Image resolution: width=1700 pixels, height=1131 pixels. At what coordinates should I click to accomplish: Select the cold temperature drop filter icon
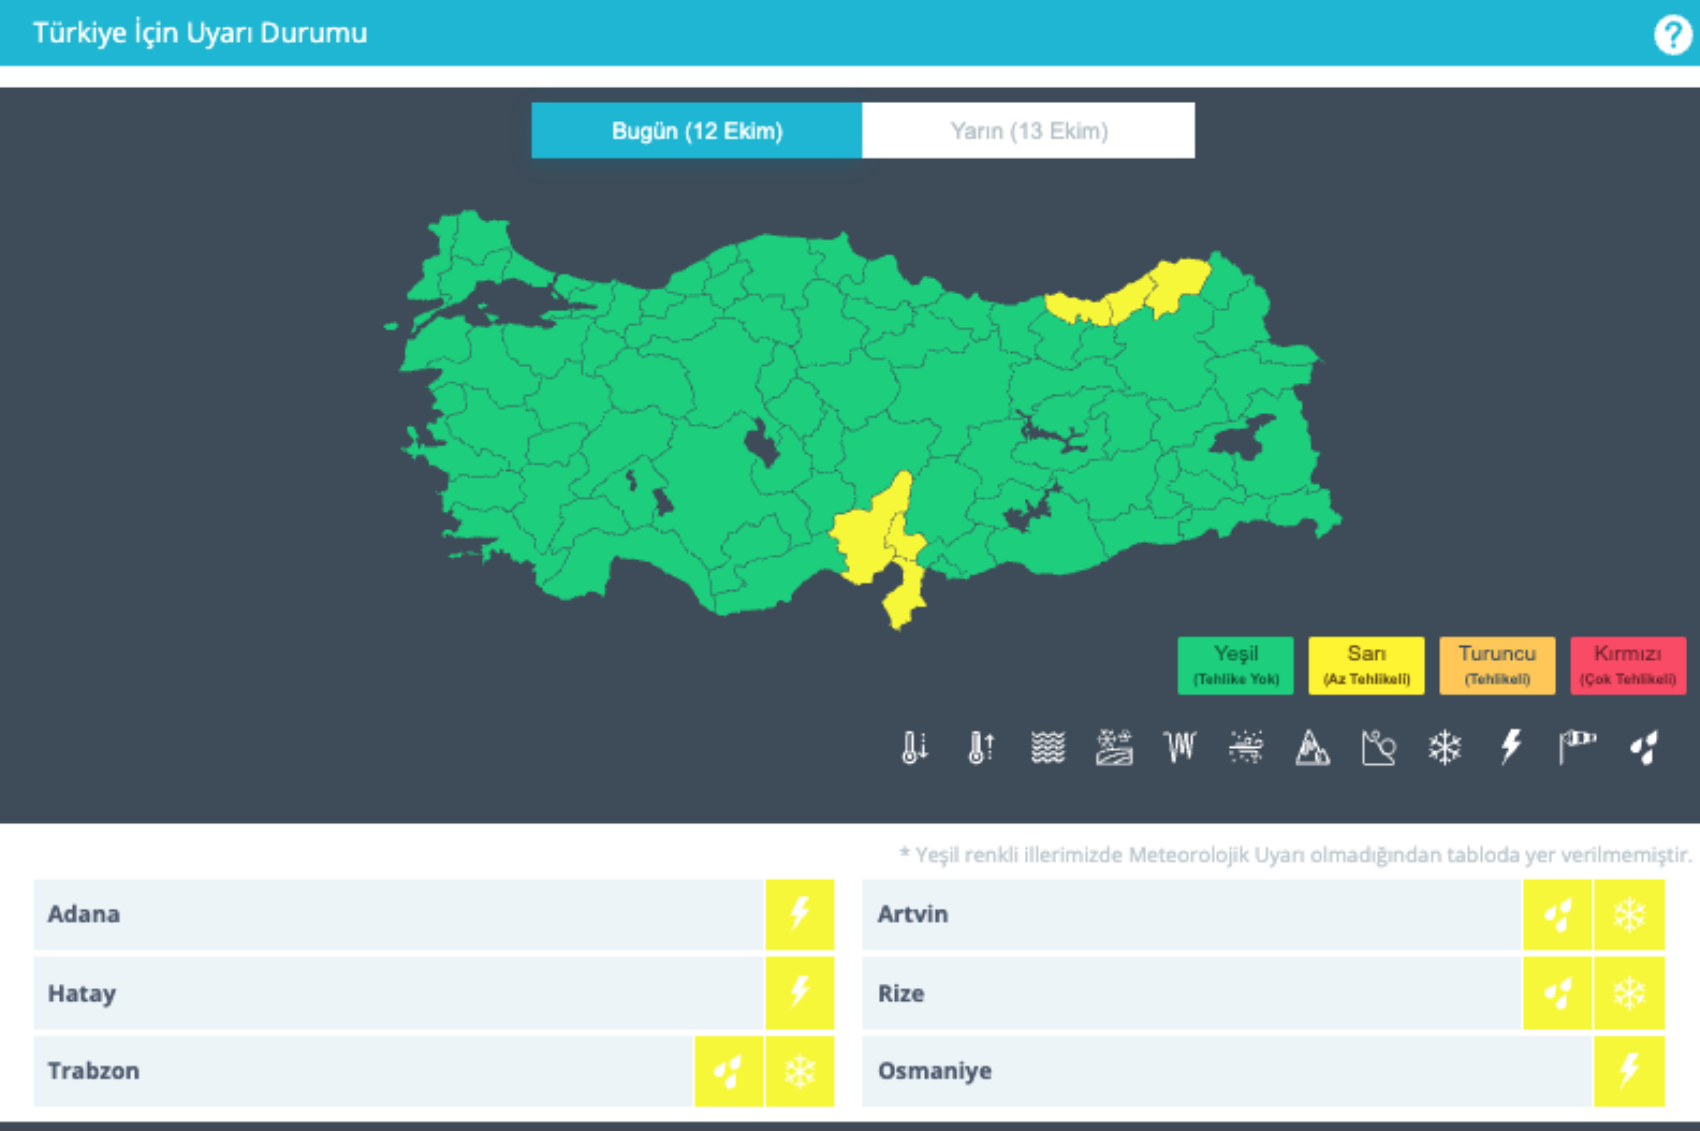(x=914, y=747)
